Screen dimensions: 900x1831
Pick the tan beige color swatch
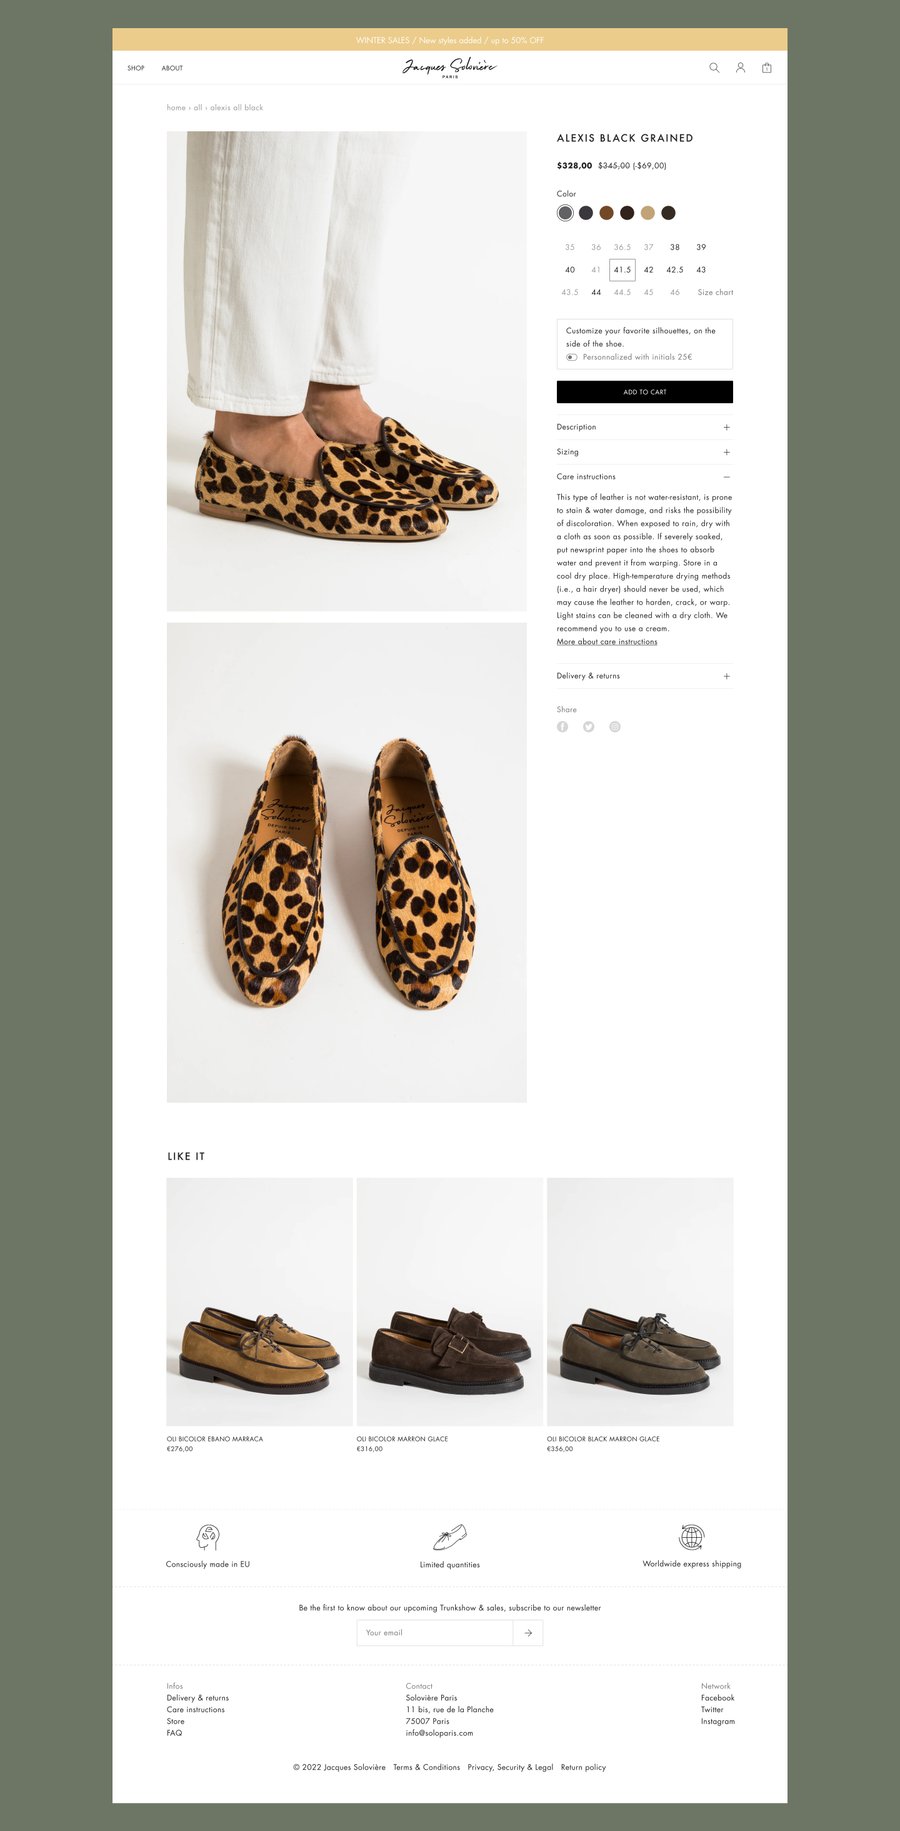tap(648, 213)
